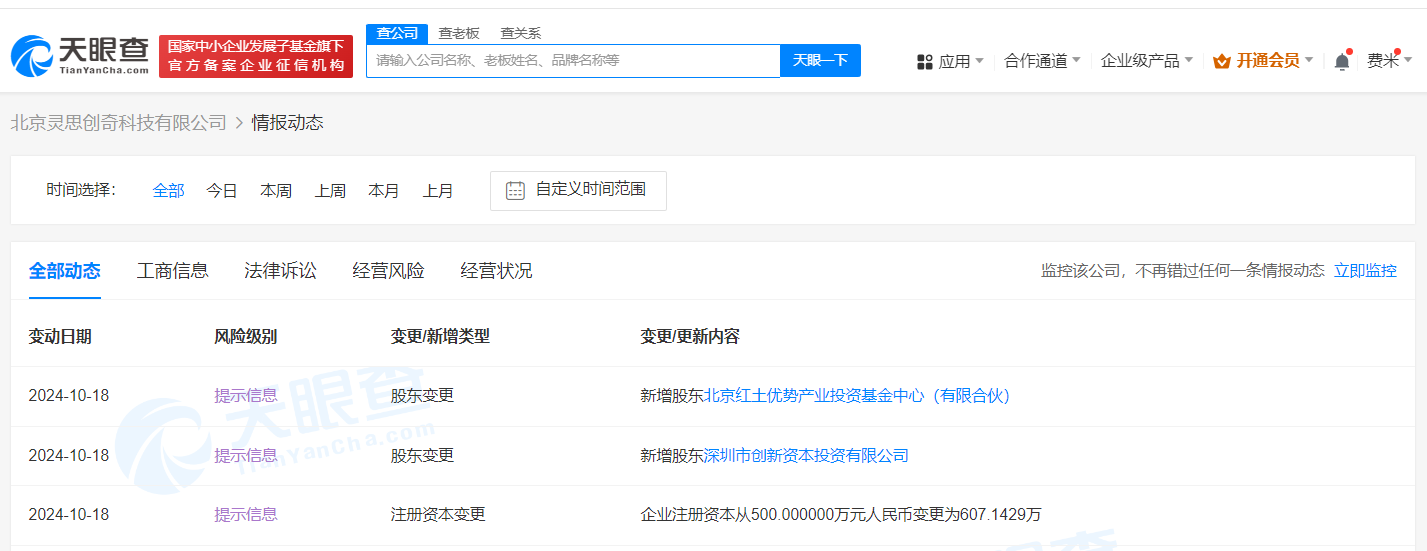Click the red 官方备案企业征信机构 banner

256,56
